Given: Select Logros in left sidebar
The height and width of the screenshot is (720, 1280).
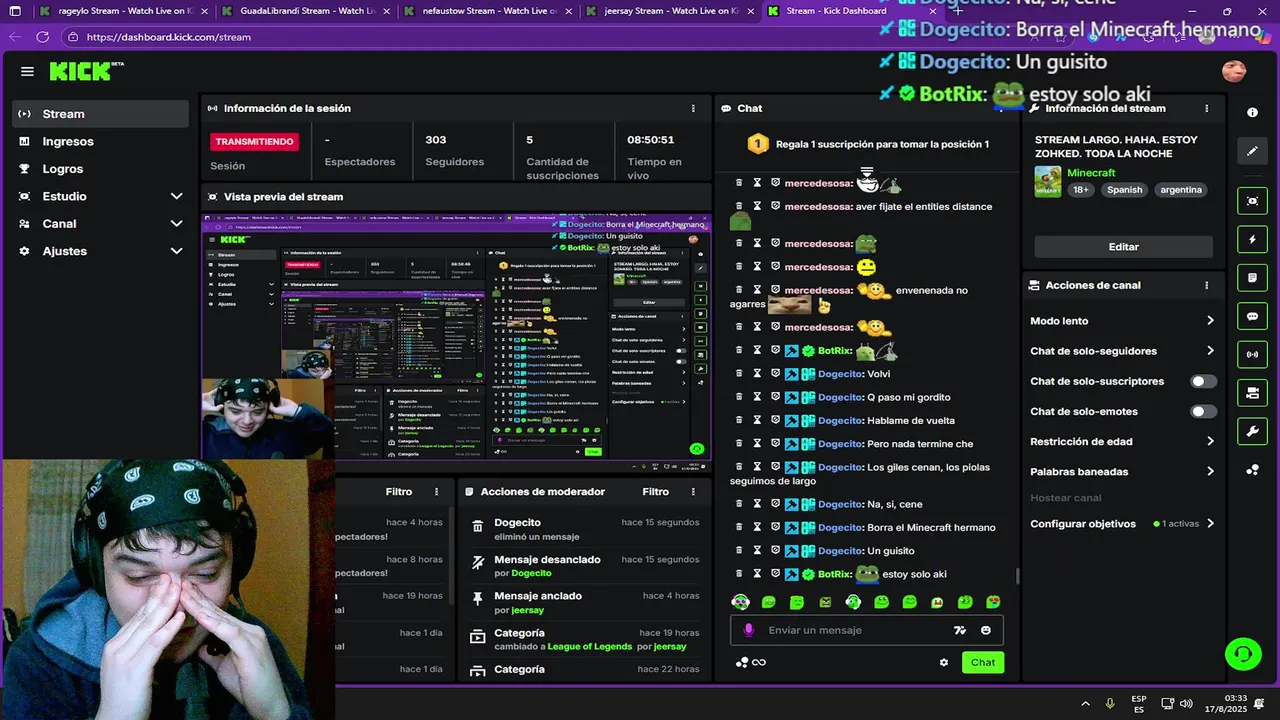Looking at the screenshot, I should point(100,169).
